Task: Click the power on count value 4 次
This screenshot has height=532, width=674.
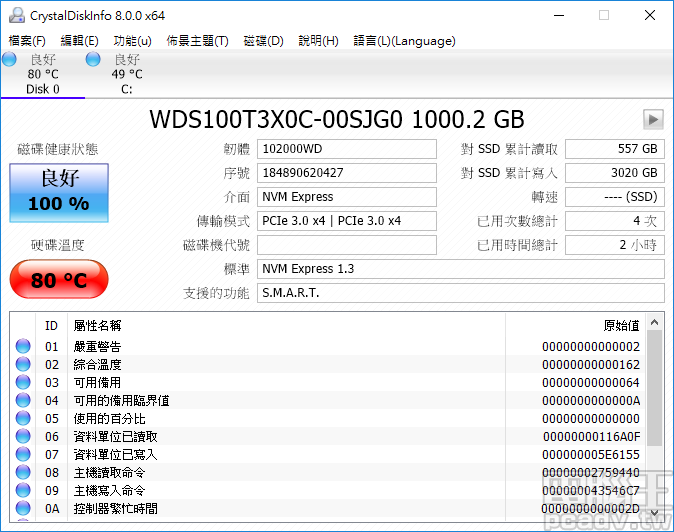Action: [x=615, y=221]
